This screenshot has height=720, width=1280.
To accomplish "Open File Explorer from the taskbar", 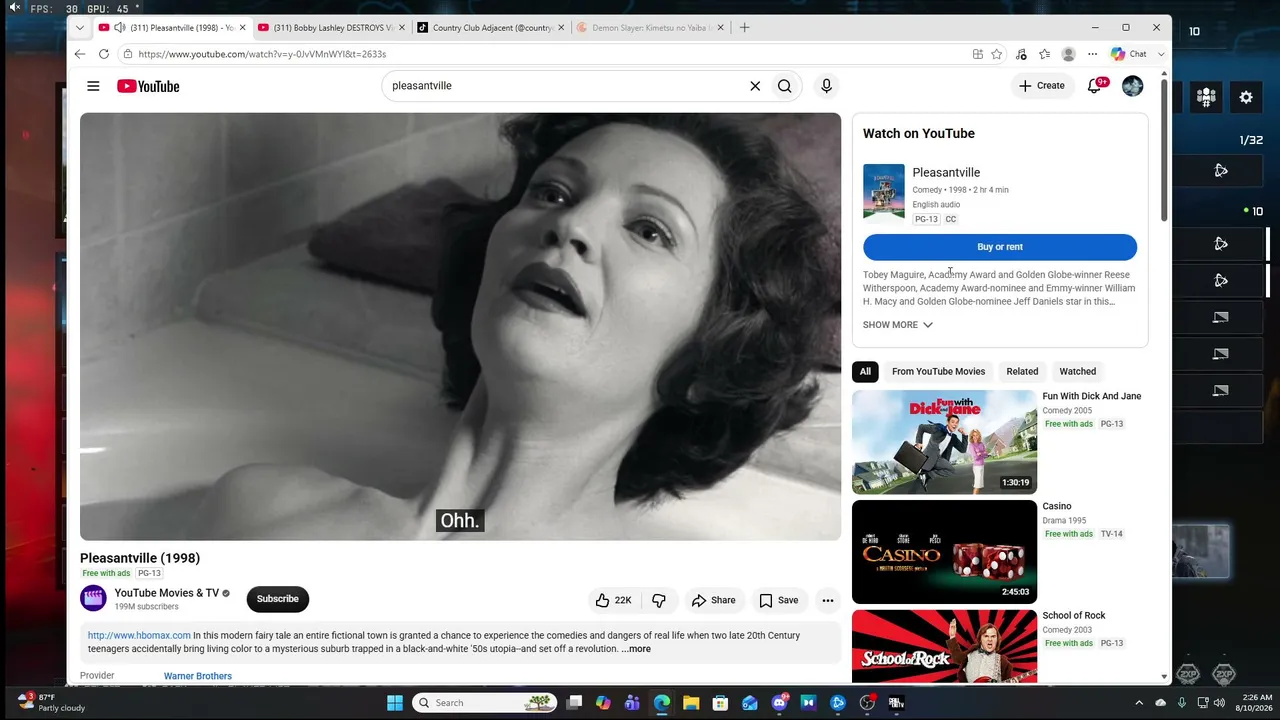I will point(691,703).
